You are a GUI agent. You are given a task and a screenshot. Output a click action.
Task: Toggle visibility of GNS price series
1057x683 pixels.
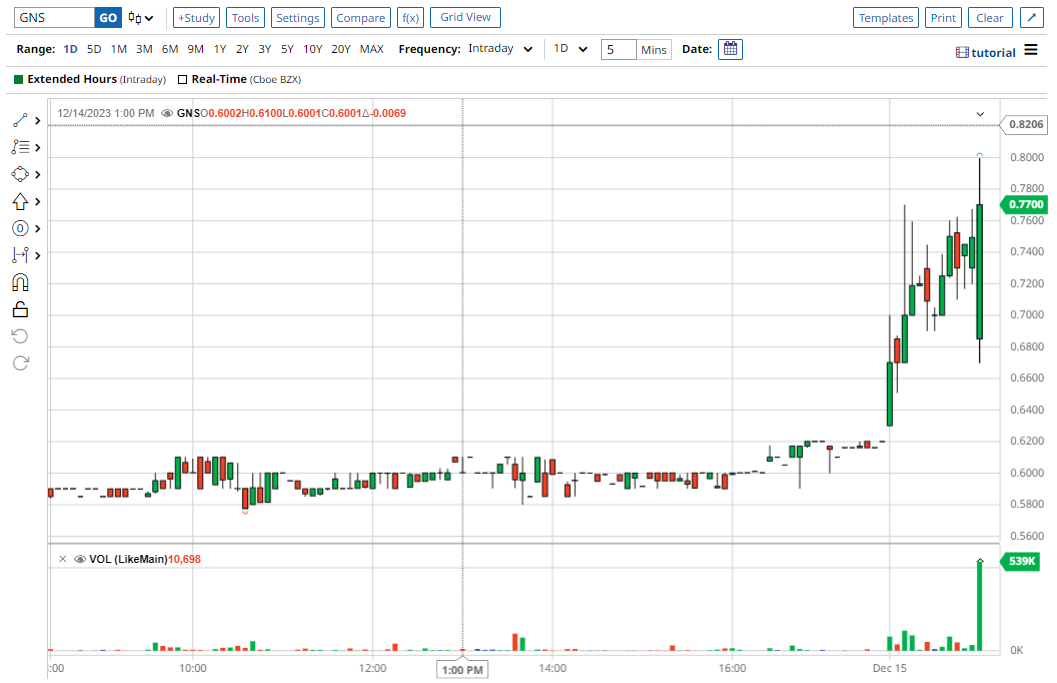pos(167,113)
